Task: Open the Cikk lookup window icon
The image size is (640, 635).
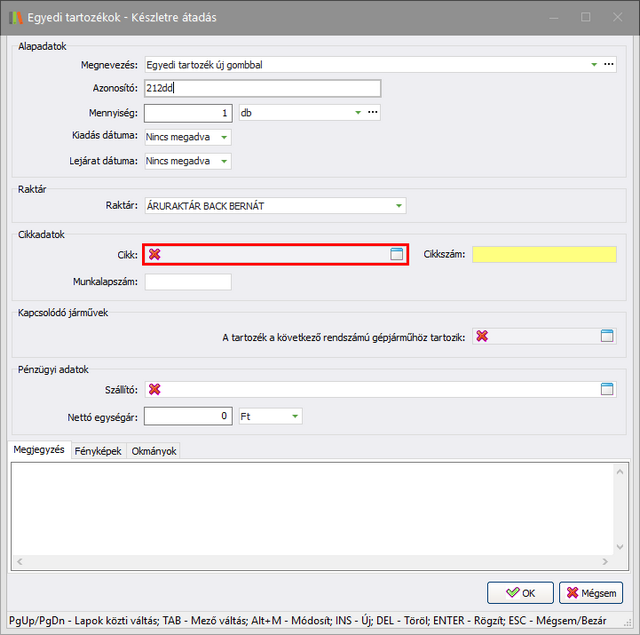Action: [x=396, y=255]
